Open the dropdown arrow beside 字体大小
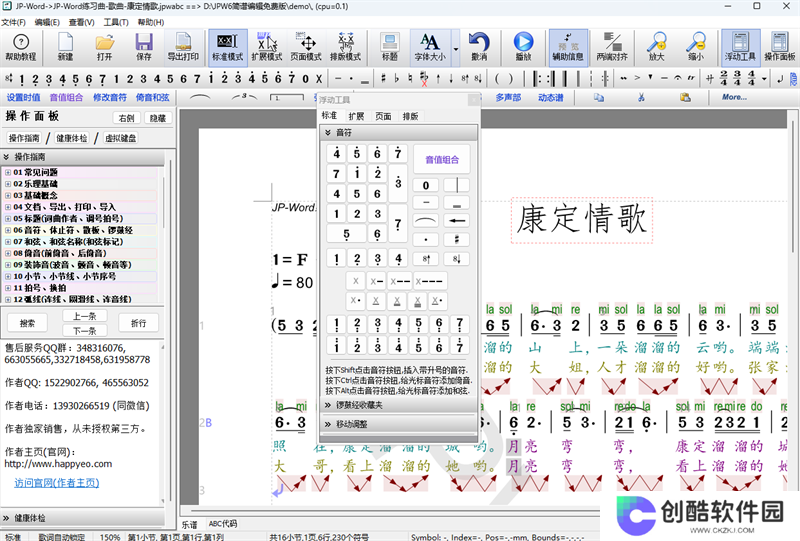800x541 pixels. (456, 49)
